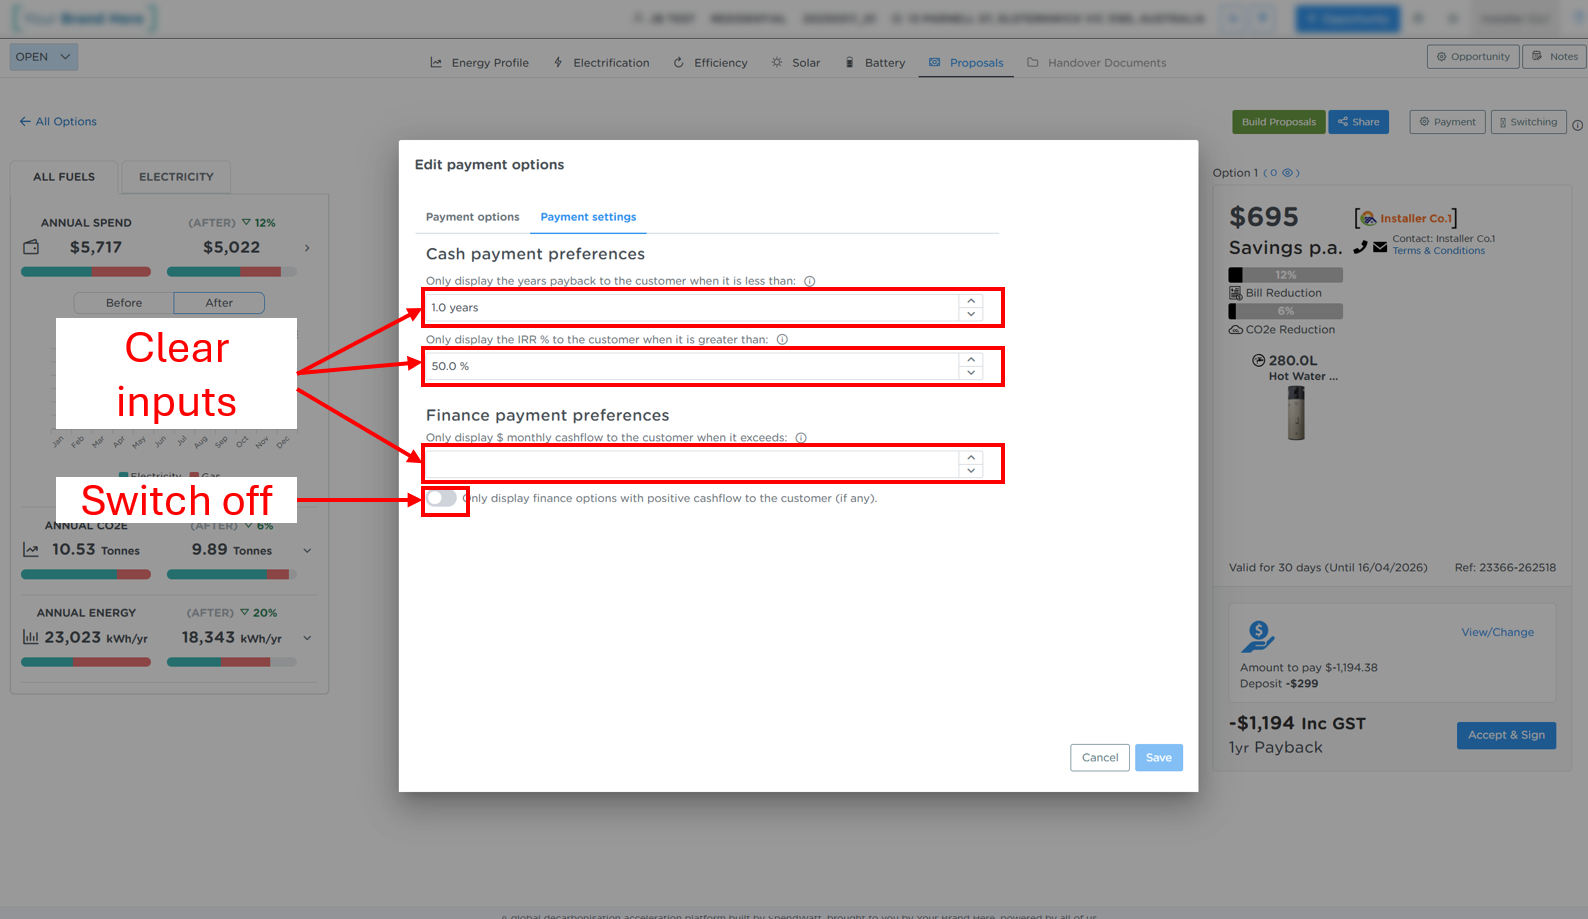Click the phone contact icon
The height and width of the screenshot is (919, 1588).
tap(1360, 247)
